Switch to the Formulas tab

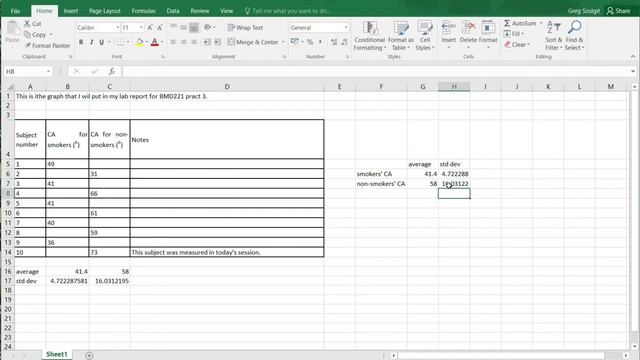[143, 11]
